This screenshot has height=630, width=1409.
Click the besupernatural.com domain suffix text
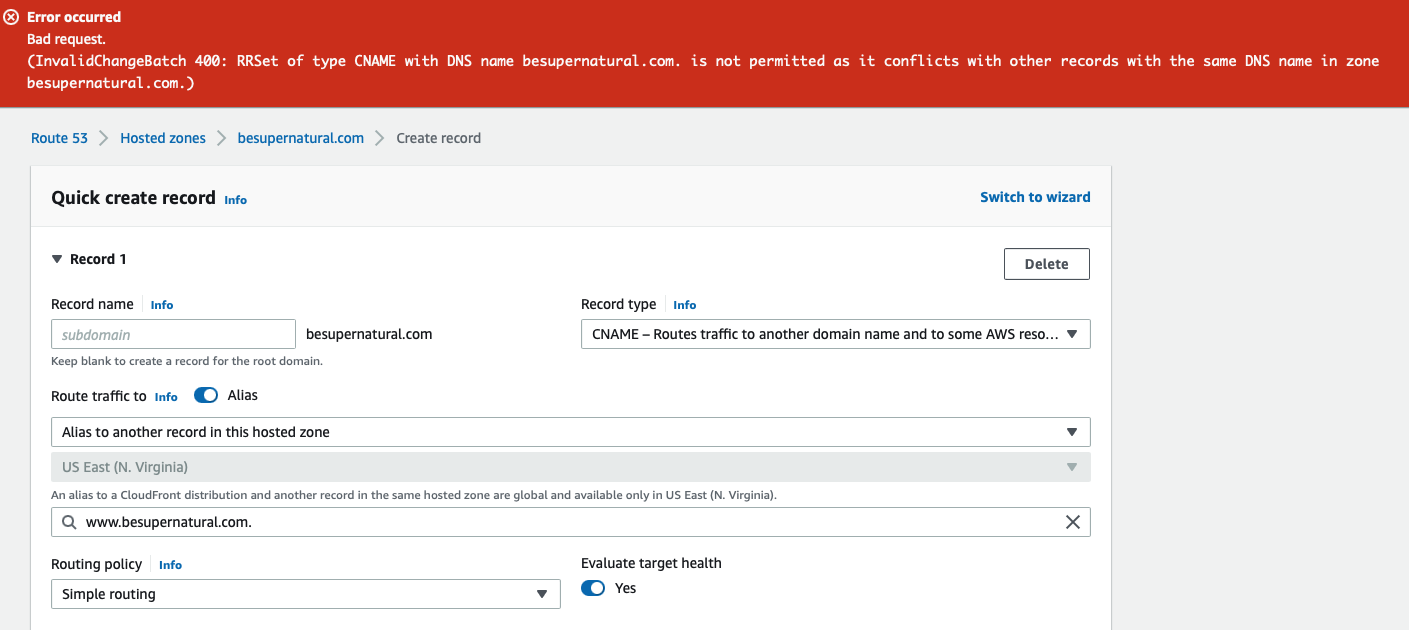pos(369,334)
